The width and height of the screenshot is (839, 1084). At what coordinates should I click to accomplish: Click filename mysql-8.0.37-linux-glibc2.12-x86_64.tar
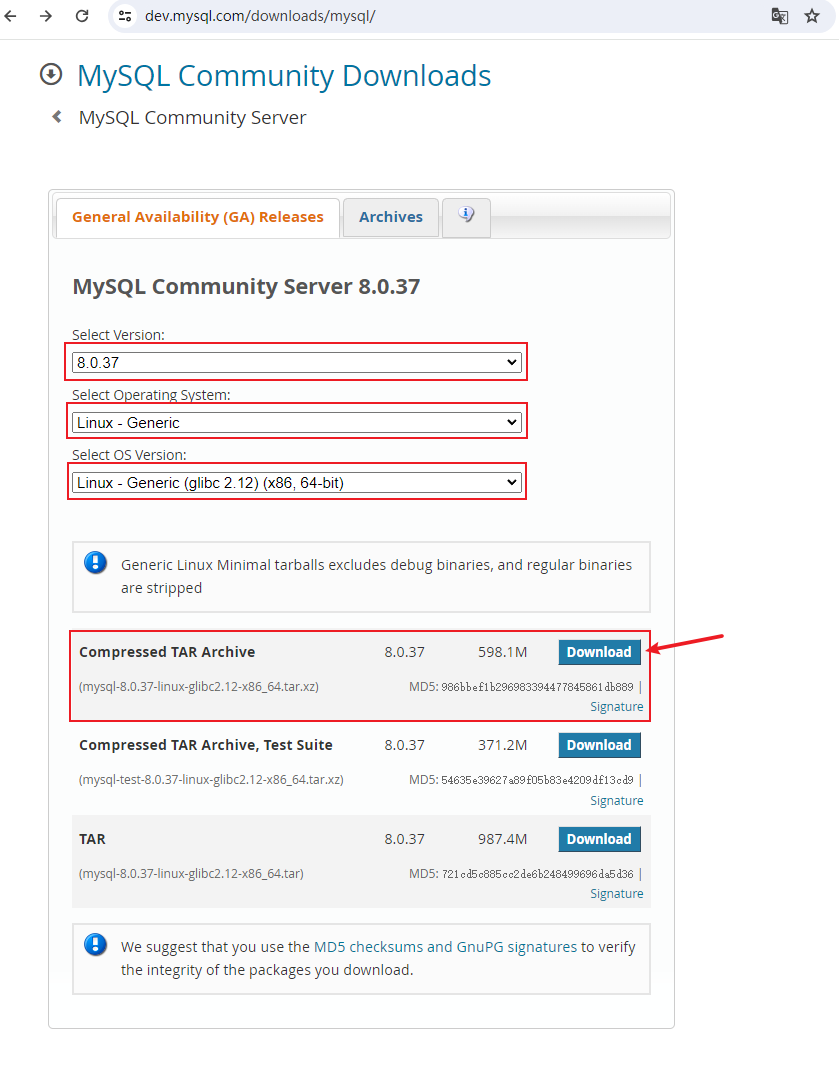[191, 873]
